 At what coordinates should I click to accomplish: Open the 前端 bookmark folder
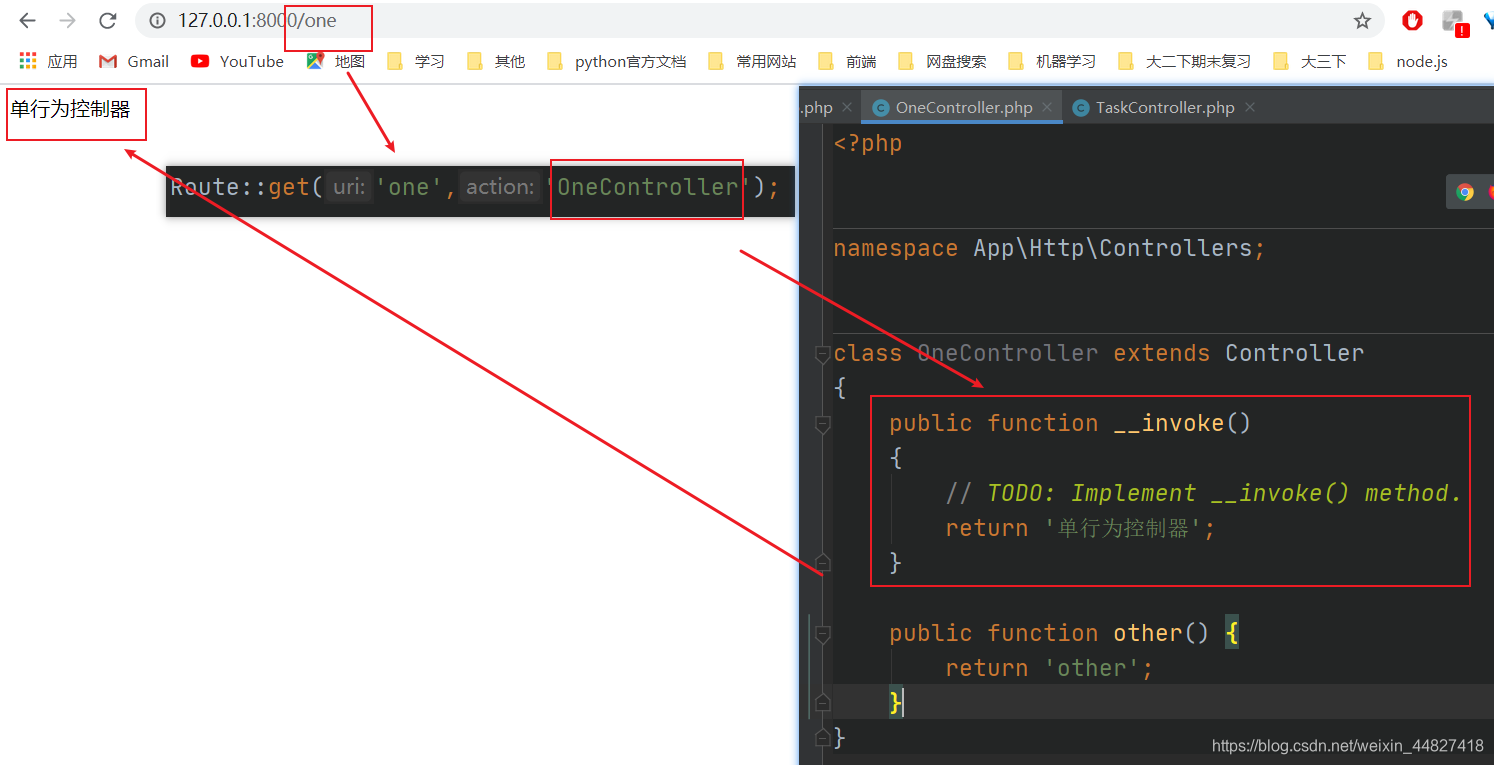click(x=847, y=61)
